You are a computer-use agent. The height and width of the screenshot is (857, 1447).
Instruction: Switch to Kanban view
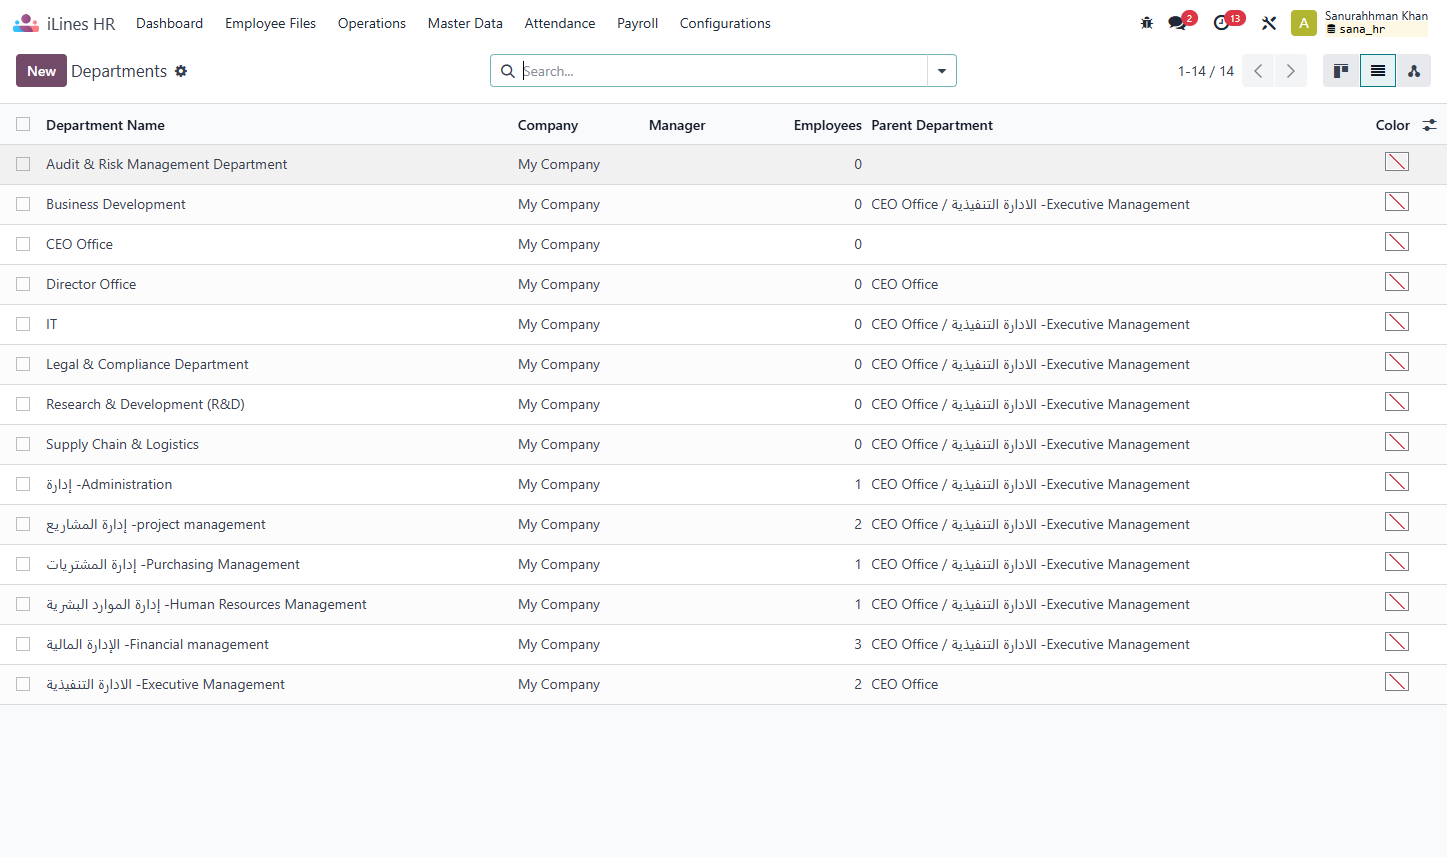click(1341, 71)
